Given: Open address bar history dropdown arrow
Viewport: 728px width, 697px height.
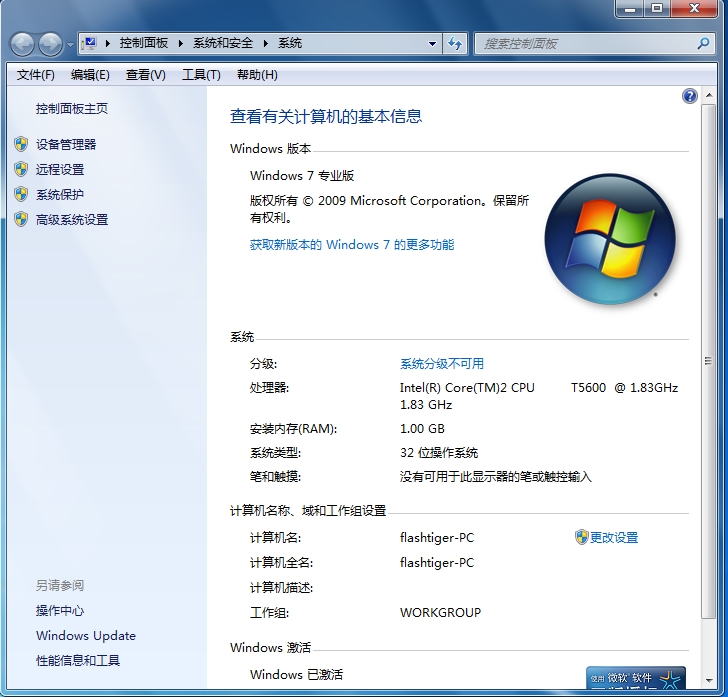Looking at the screenshot, I should pos(432,44).
